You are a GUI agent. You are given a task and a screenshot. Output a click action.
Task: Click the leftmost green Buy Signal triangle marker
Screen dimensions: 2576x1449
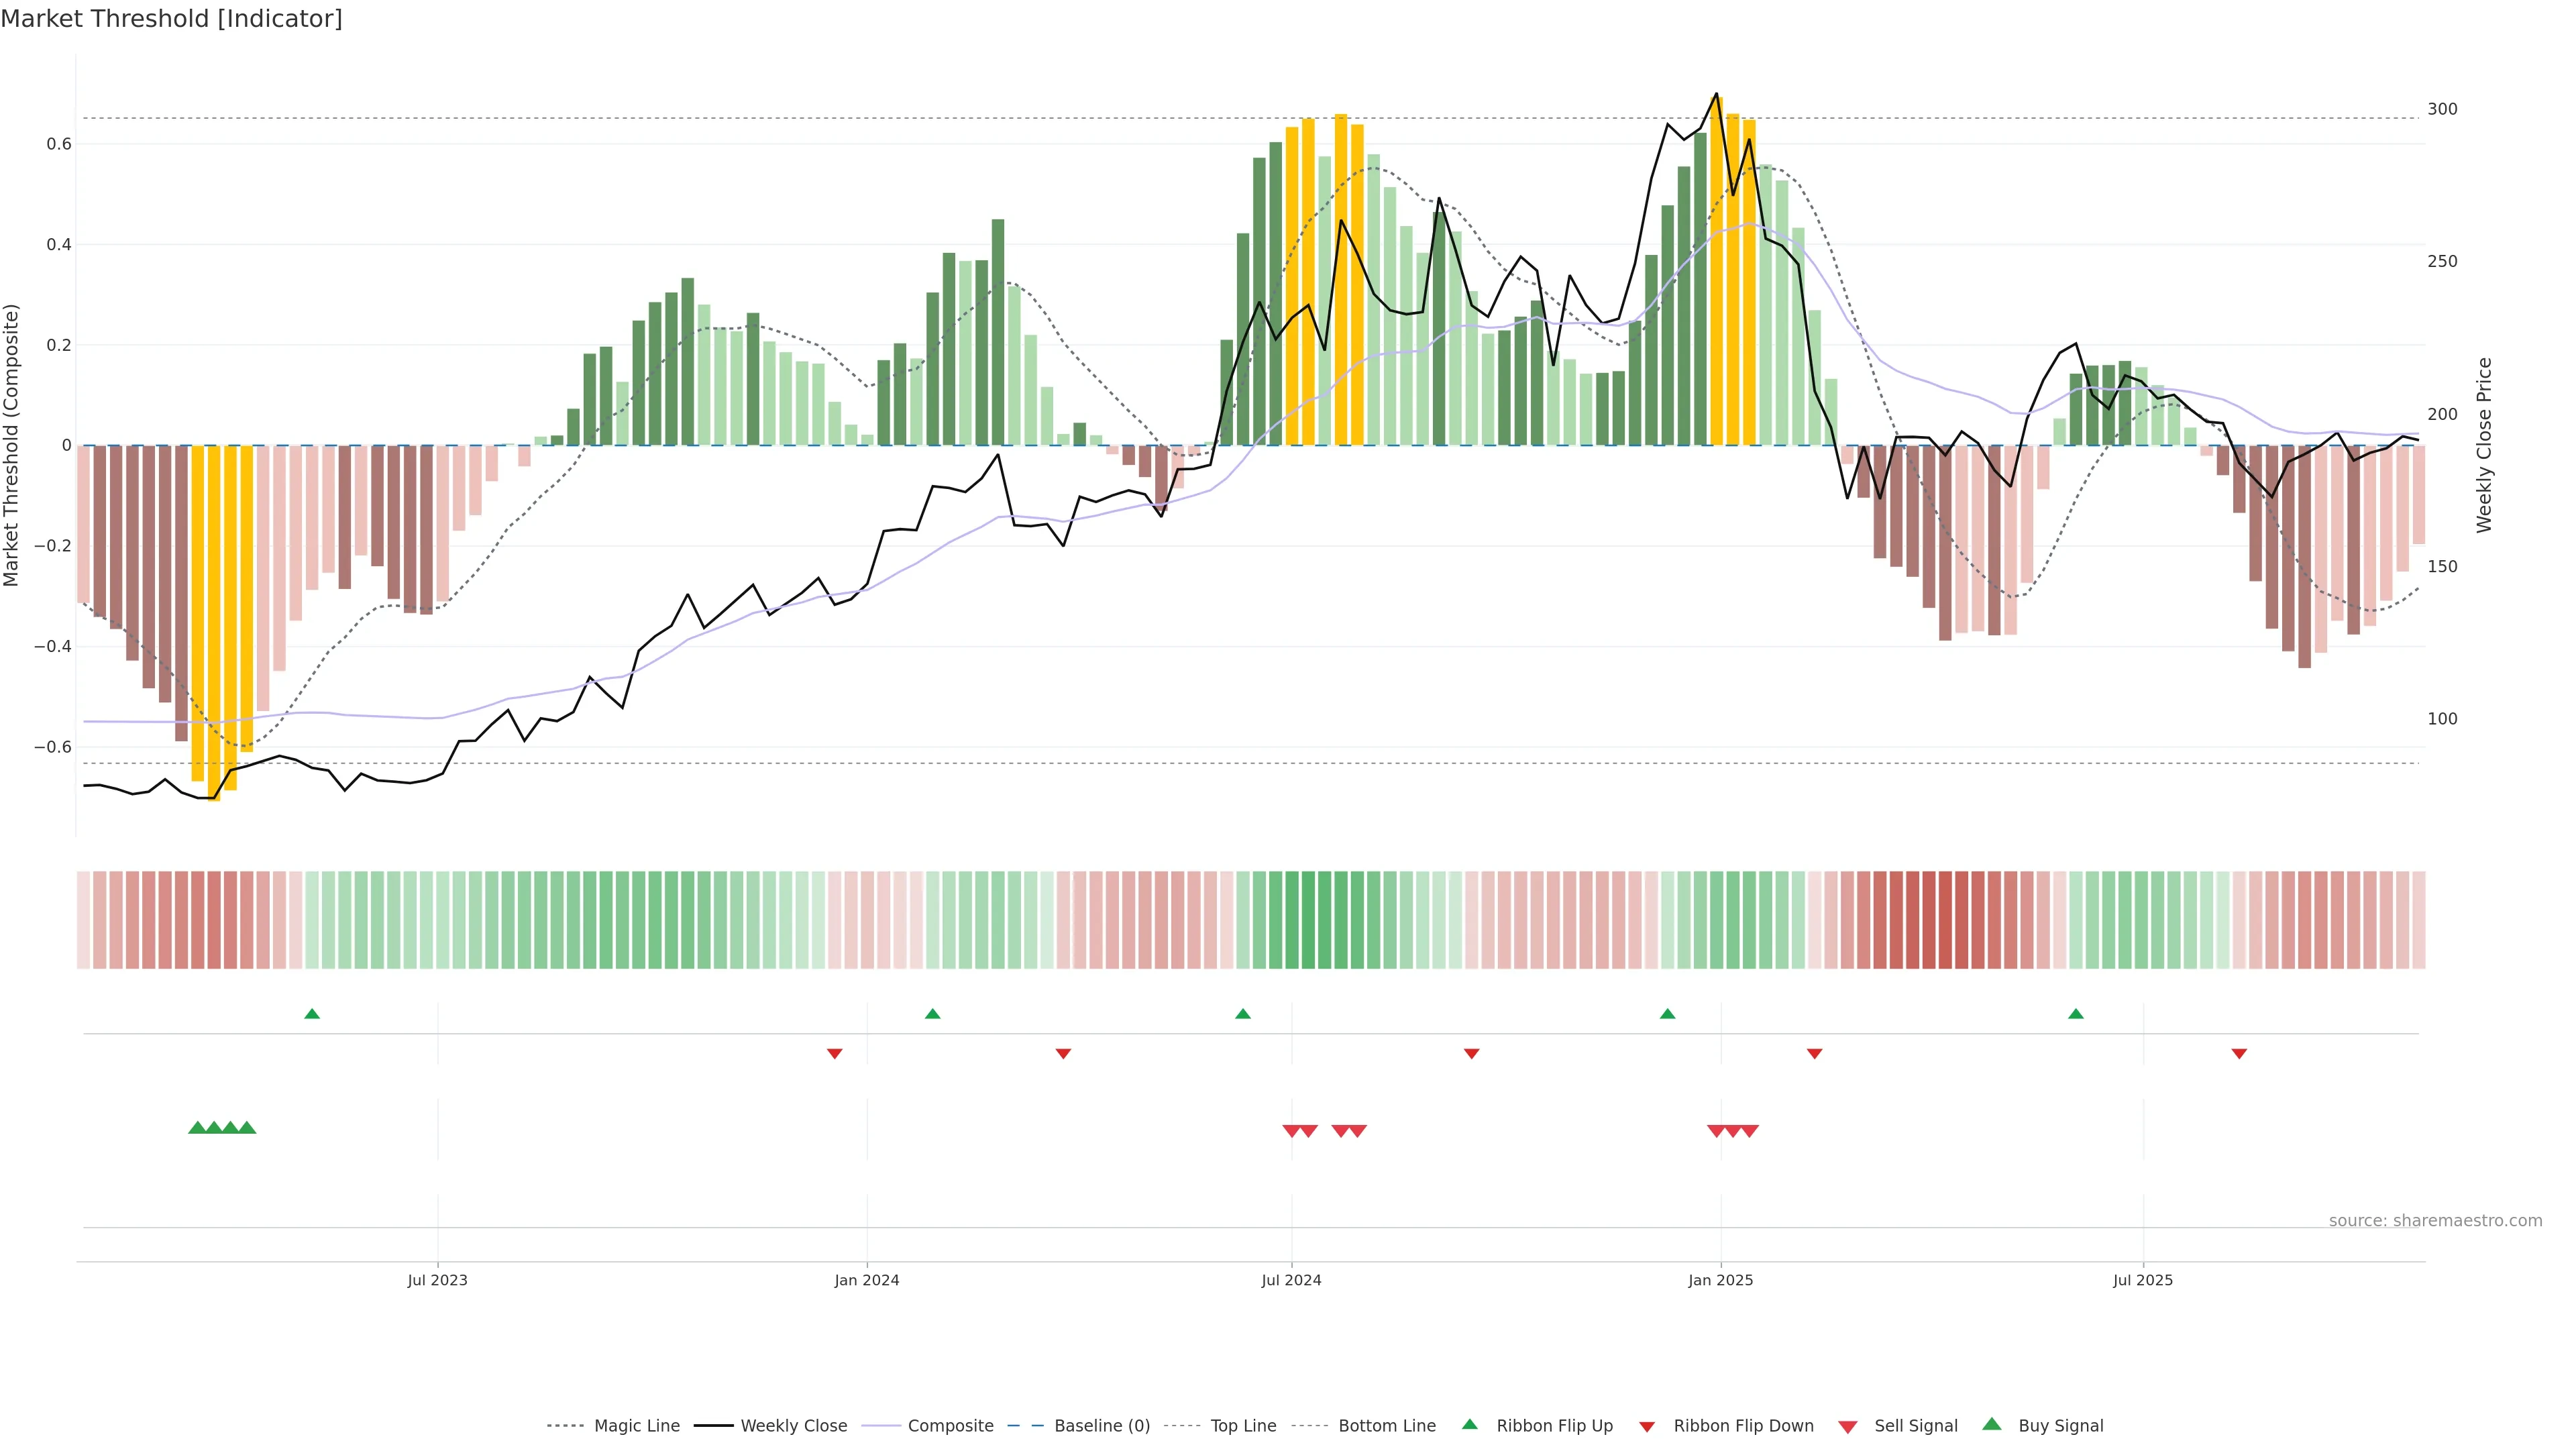pyautogui.click(x=197, y=1128)
